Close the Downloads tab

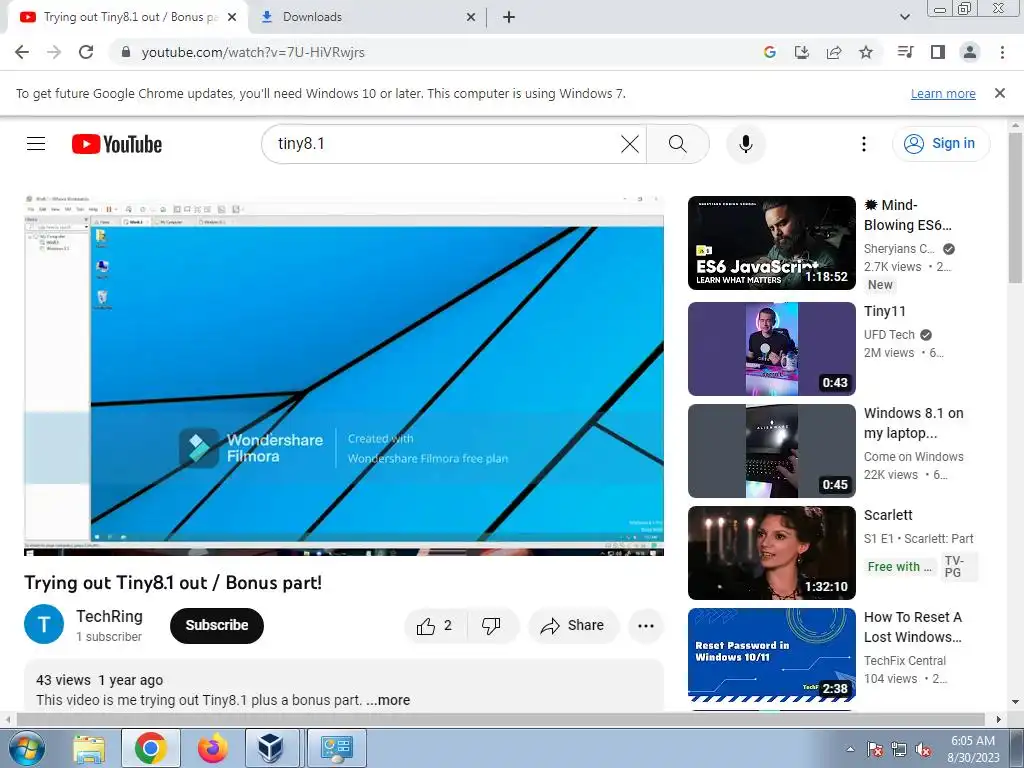[x=471, y=17]
